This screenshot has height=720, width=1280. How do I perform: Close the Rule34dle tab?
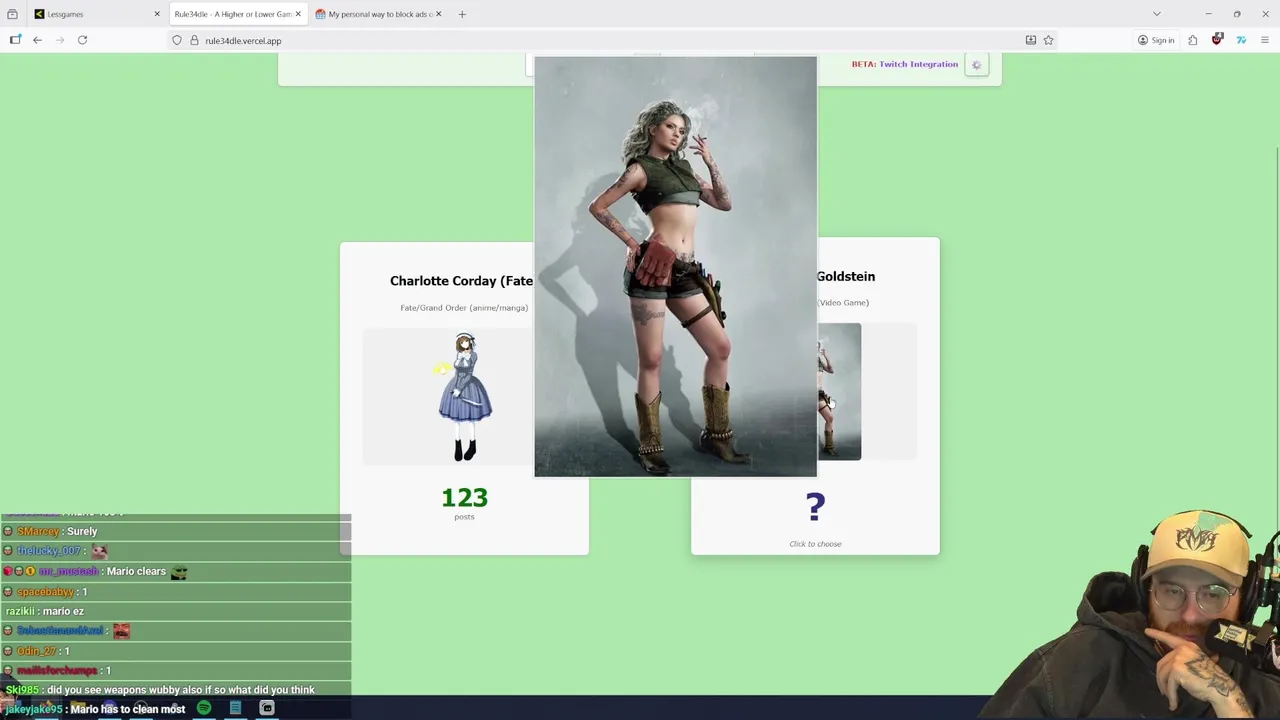pos(298,14)
